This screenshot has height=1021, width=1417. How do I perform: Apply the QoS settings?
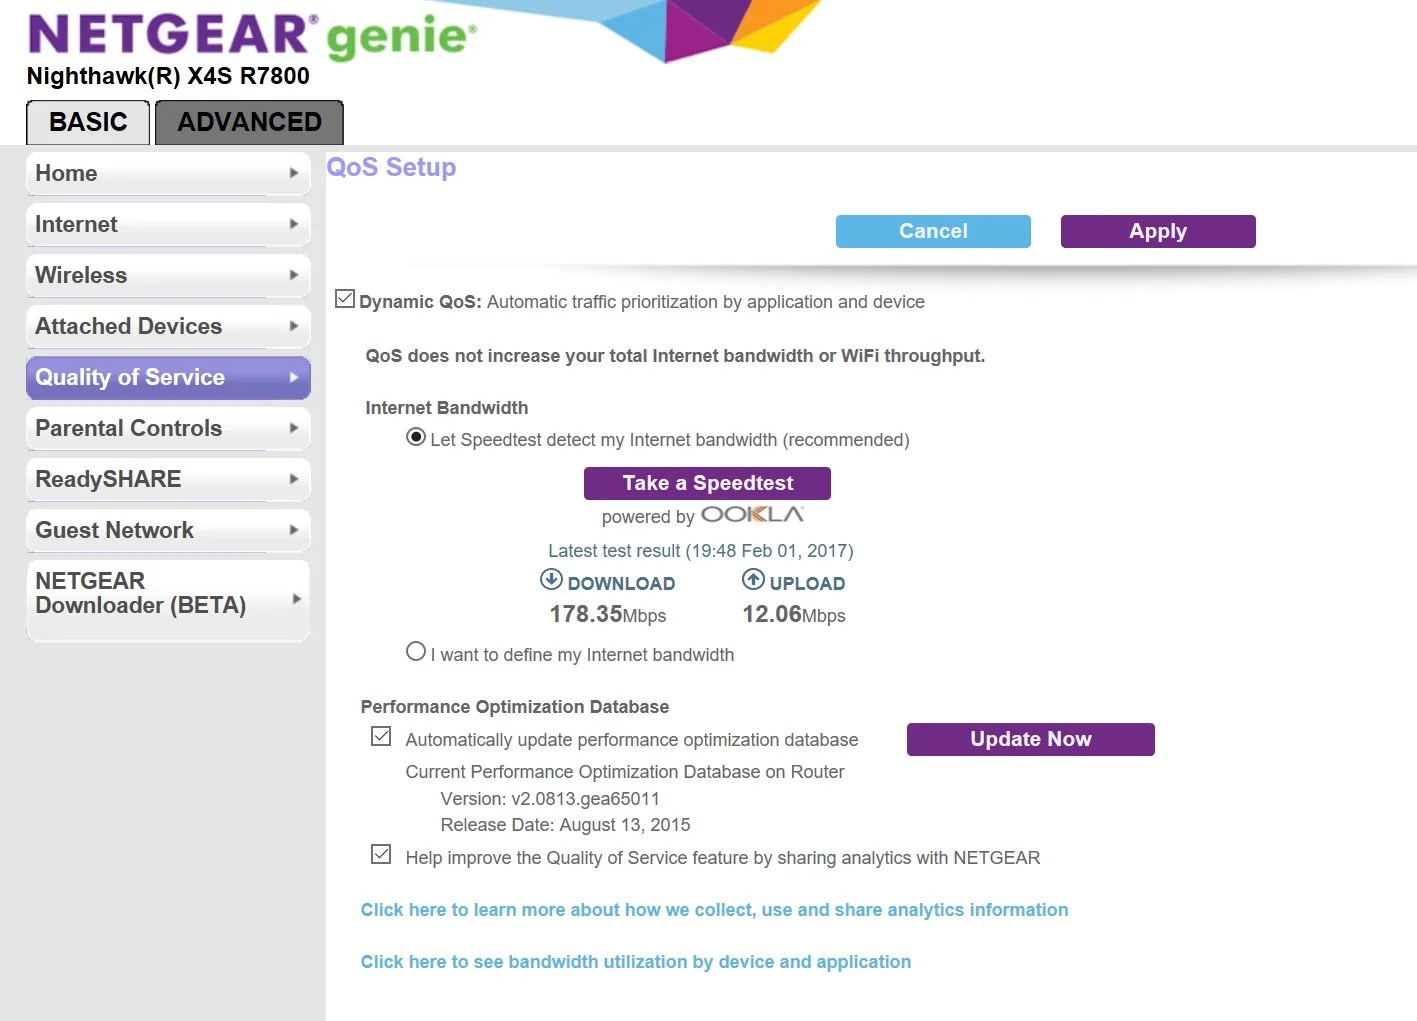pos(1158,231)
